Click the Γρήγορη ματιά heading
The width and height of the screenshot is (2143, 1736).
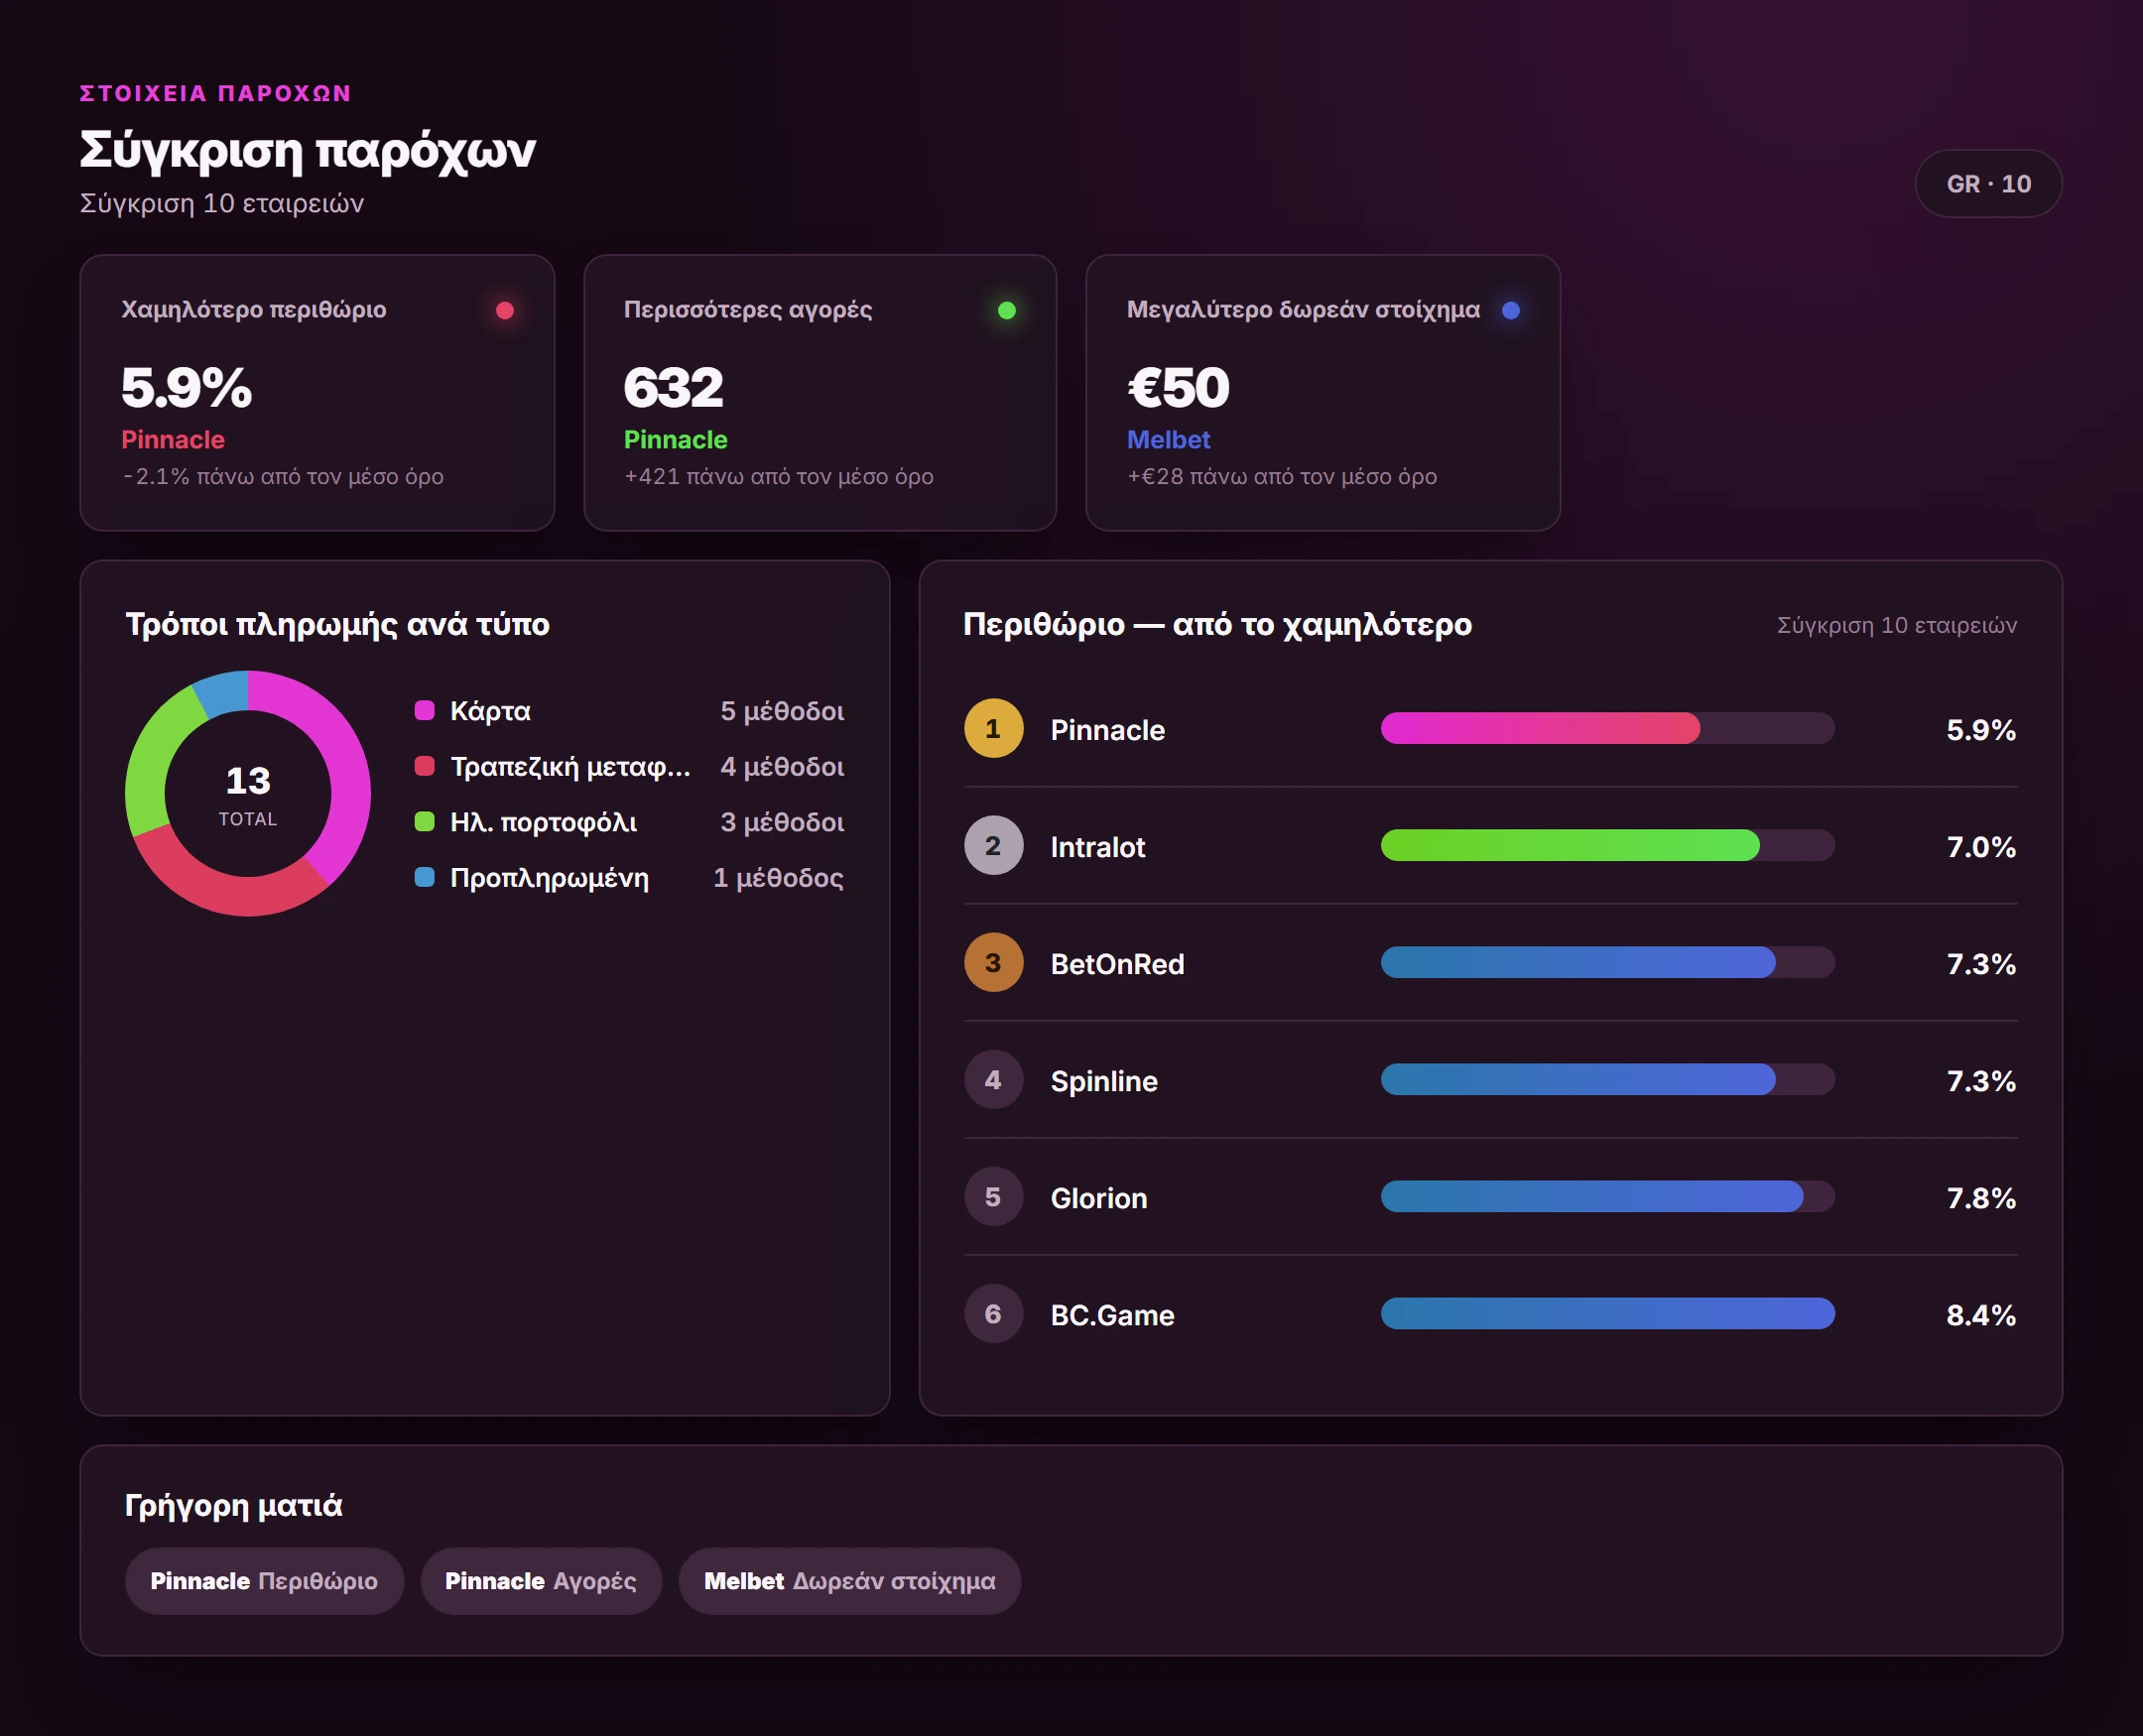pyautogui.click(x=234, y=1505)
